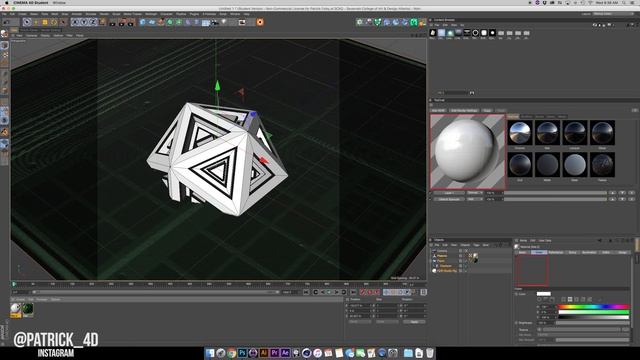Click the Camera object icon in toolbar

click(x=214, y=22)
